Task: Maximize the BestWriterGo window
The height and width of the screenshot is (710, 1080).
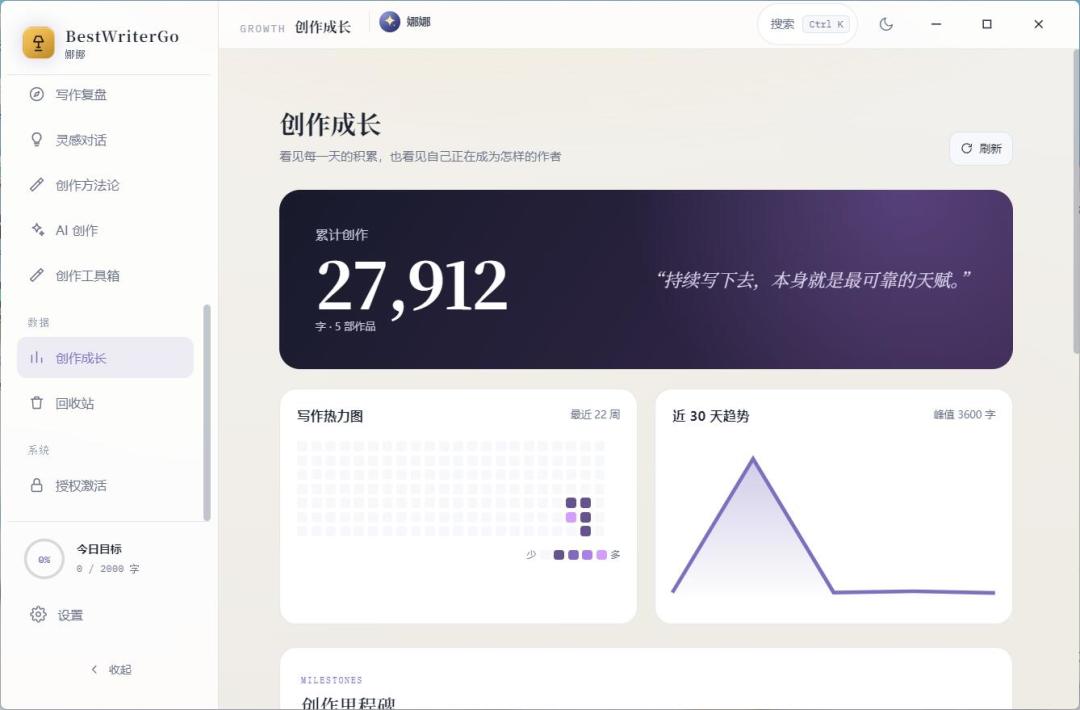Action: tap(987, 24)
